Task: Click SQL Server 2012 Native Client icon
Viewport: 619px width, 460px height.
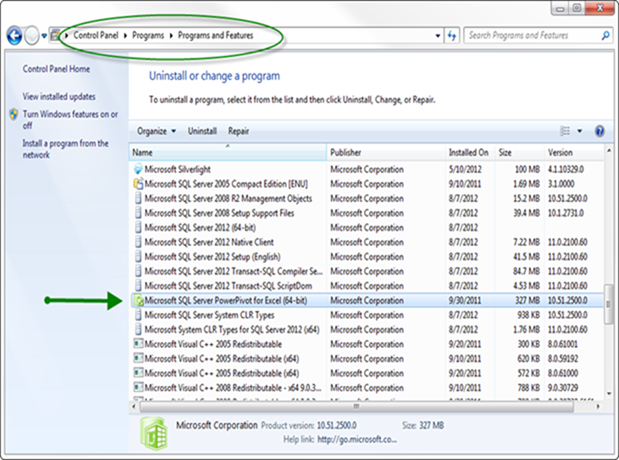Action: [138, 242]
